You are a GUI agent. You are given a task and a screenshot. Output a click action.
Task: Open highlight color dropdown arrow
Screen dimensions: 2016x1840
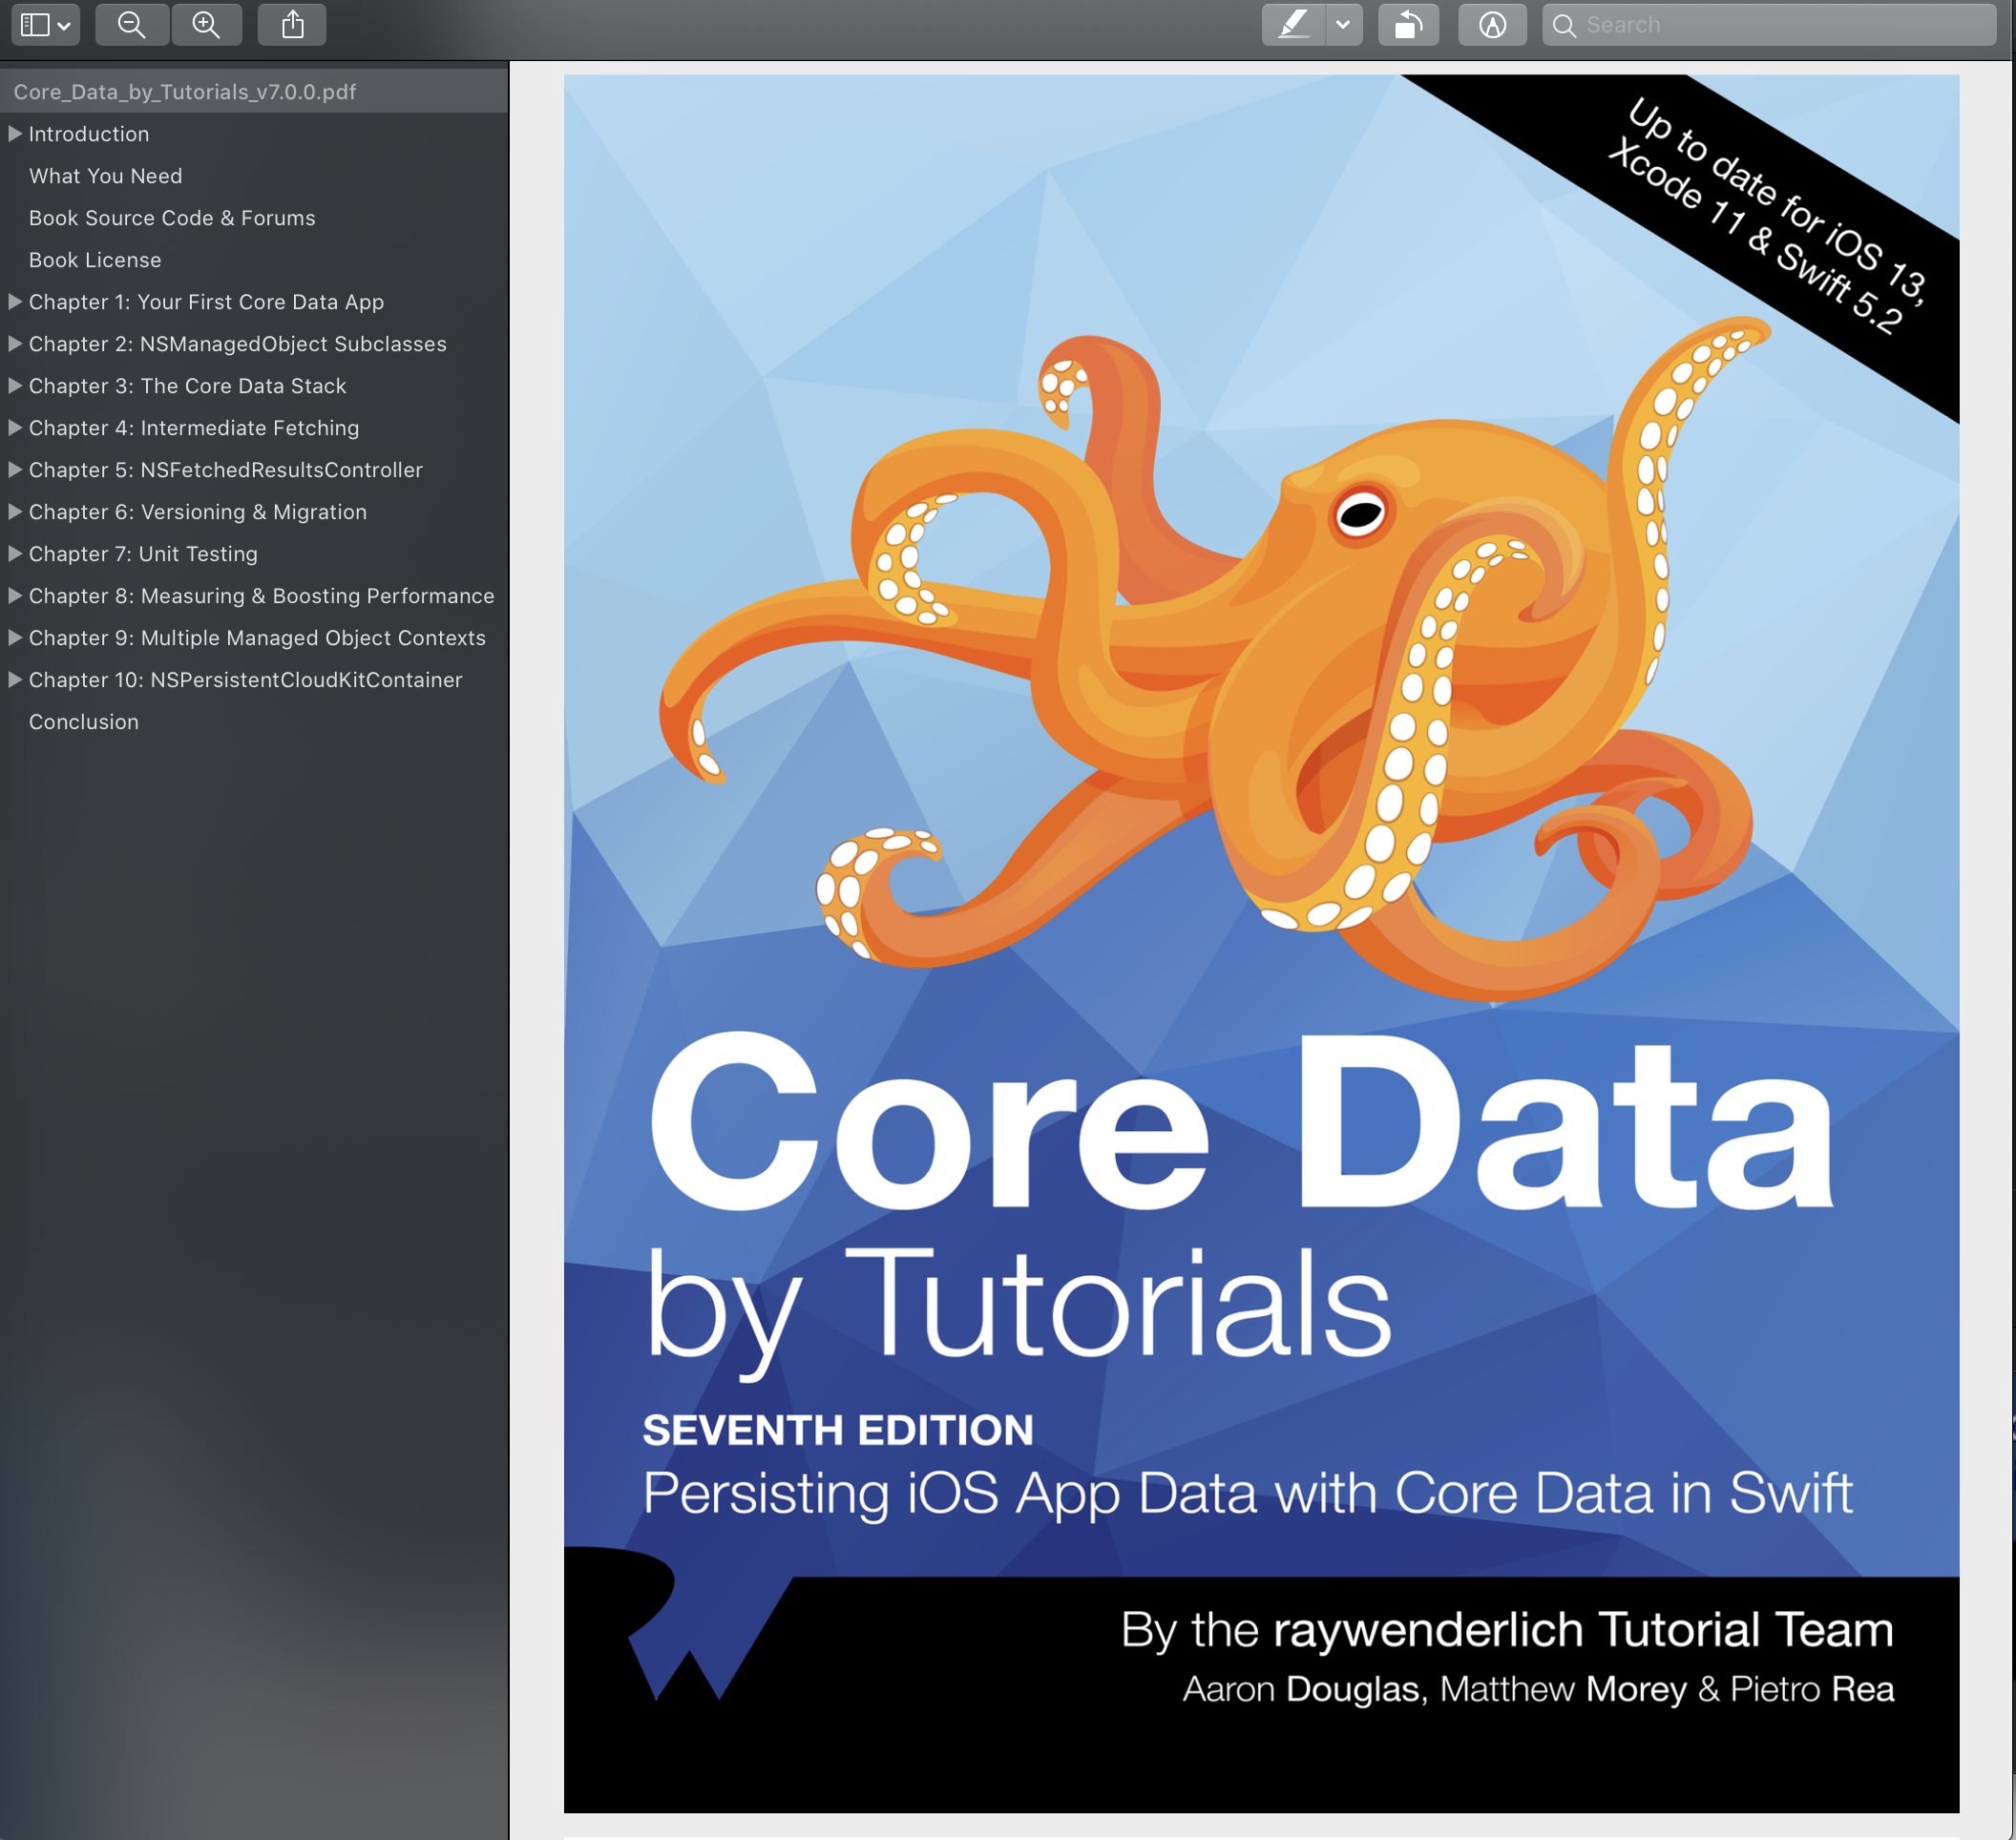click(1343, 25)
